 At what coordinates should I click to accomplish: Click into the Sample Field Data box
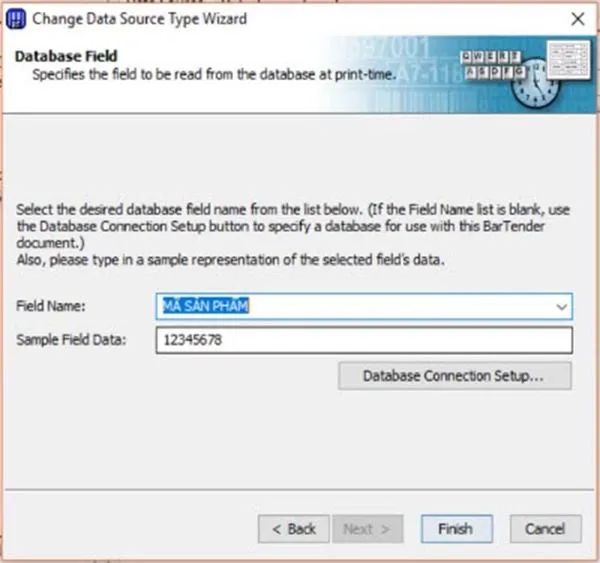coord(363,341)
